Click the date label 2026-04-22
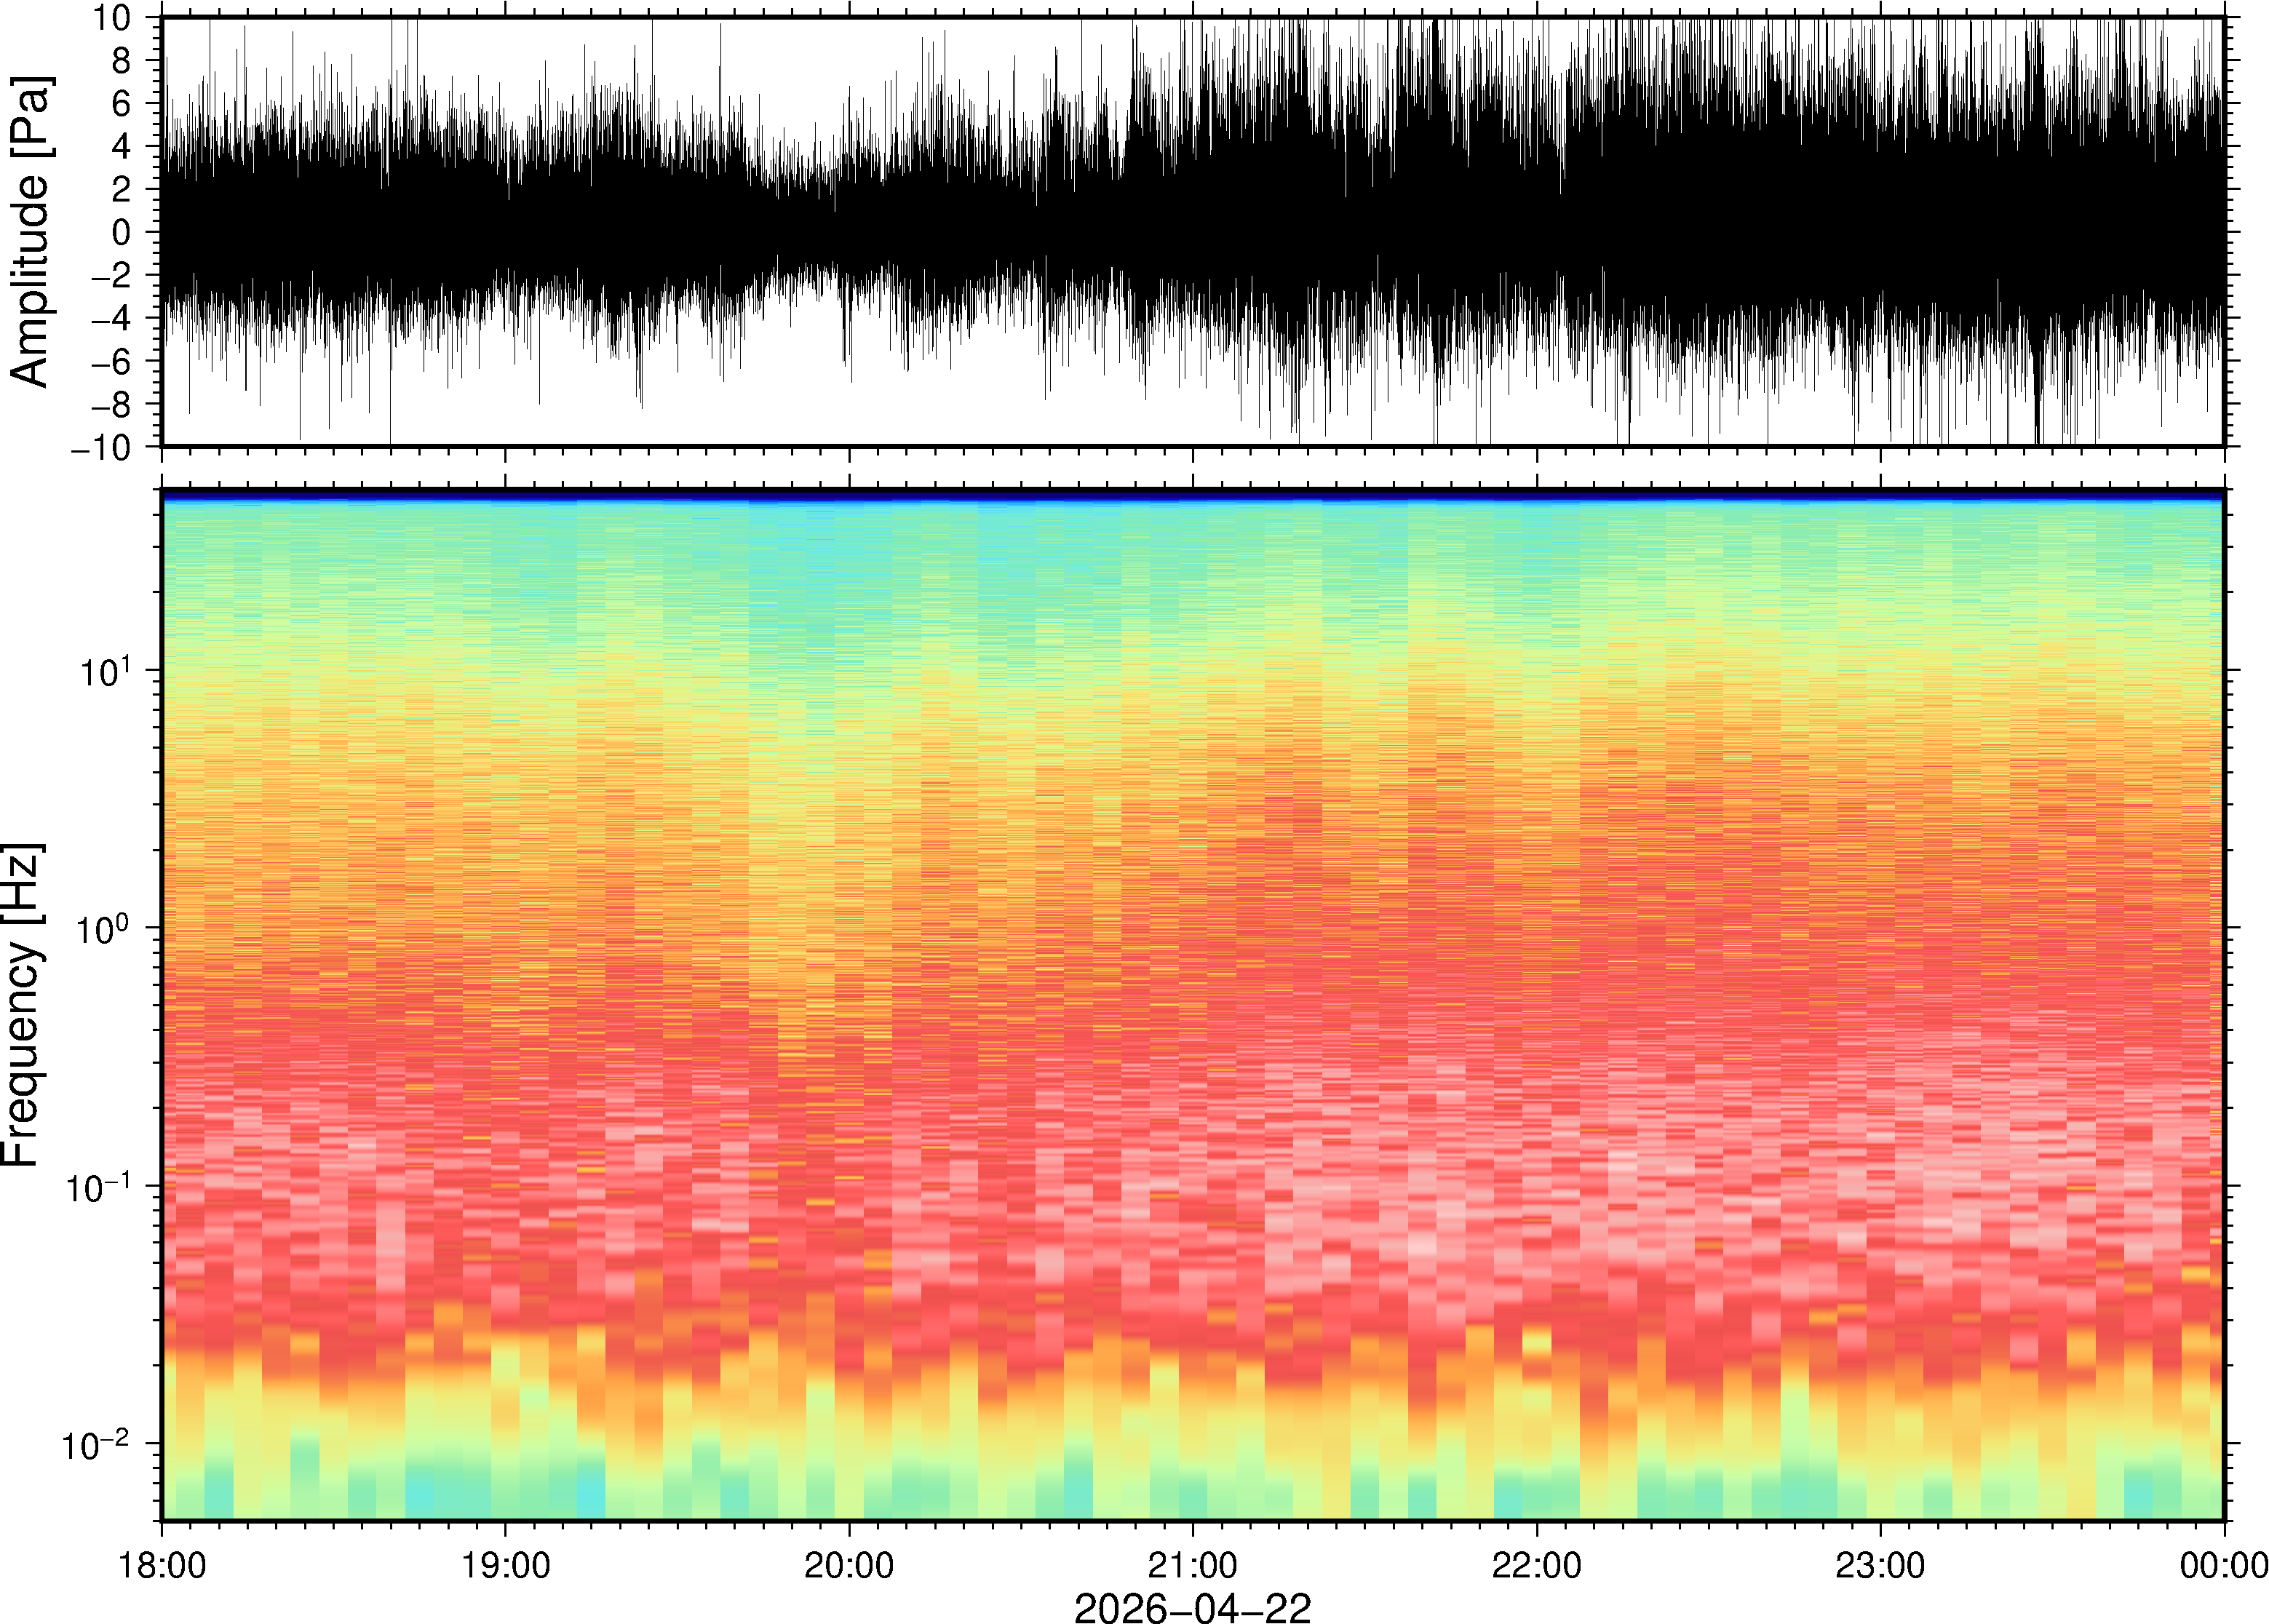 click(1192, 1607)
